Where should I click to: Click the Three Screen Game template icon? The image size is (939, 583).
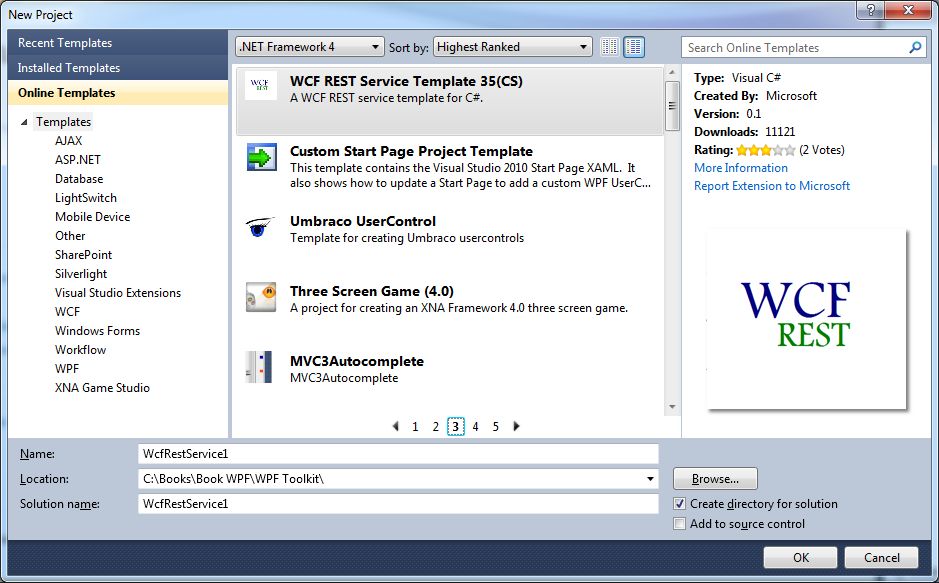[260, 297]
